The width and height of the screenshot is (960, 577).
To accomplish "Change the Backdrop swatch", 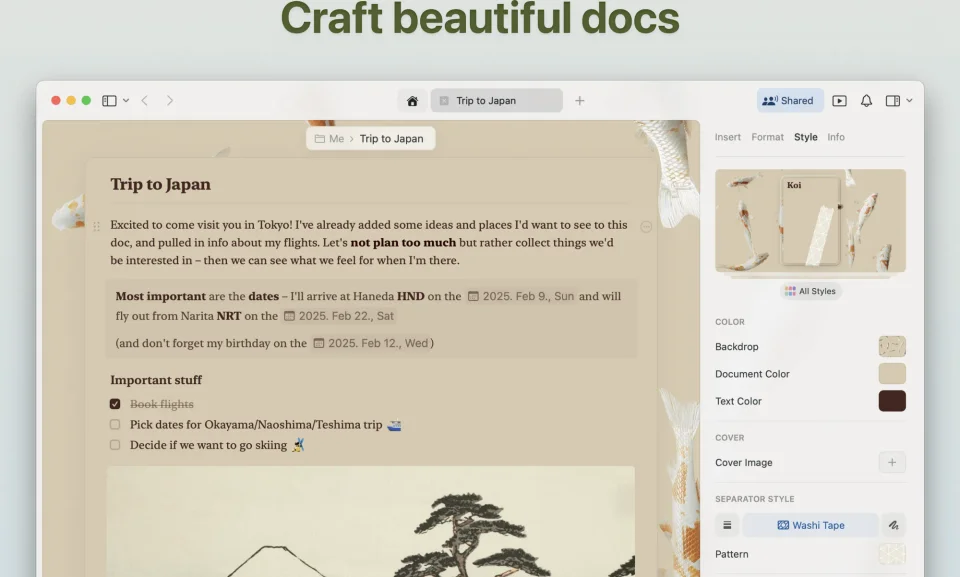I will (x=892, y=347).
